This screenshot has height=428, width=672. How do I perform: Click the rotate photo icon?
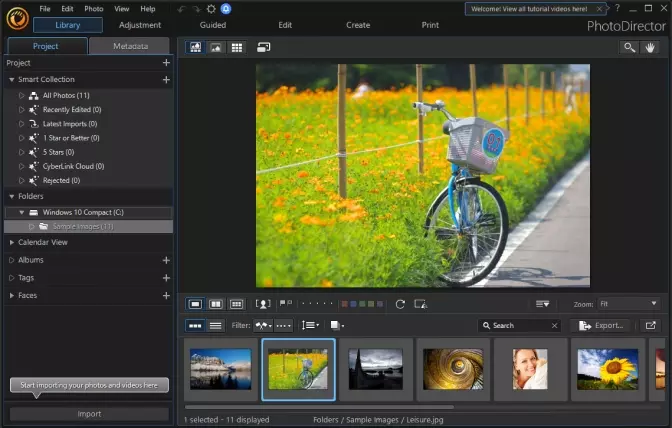click(x=400, y=304)
